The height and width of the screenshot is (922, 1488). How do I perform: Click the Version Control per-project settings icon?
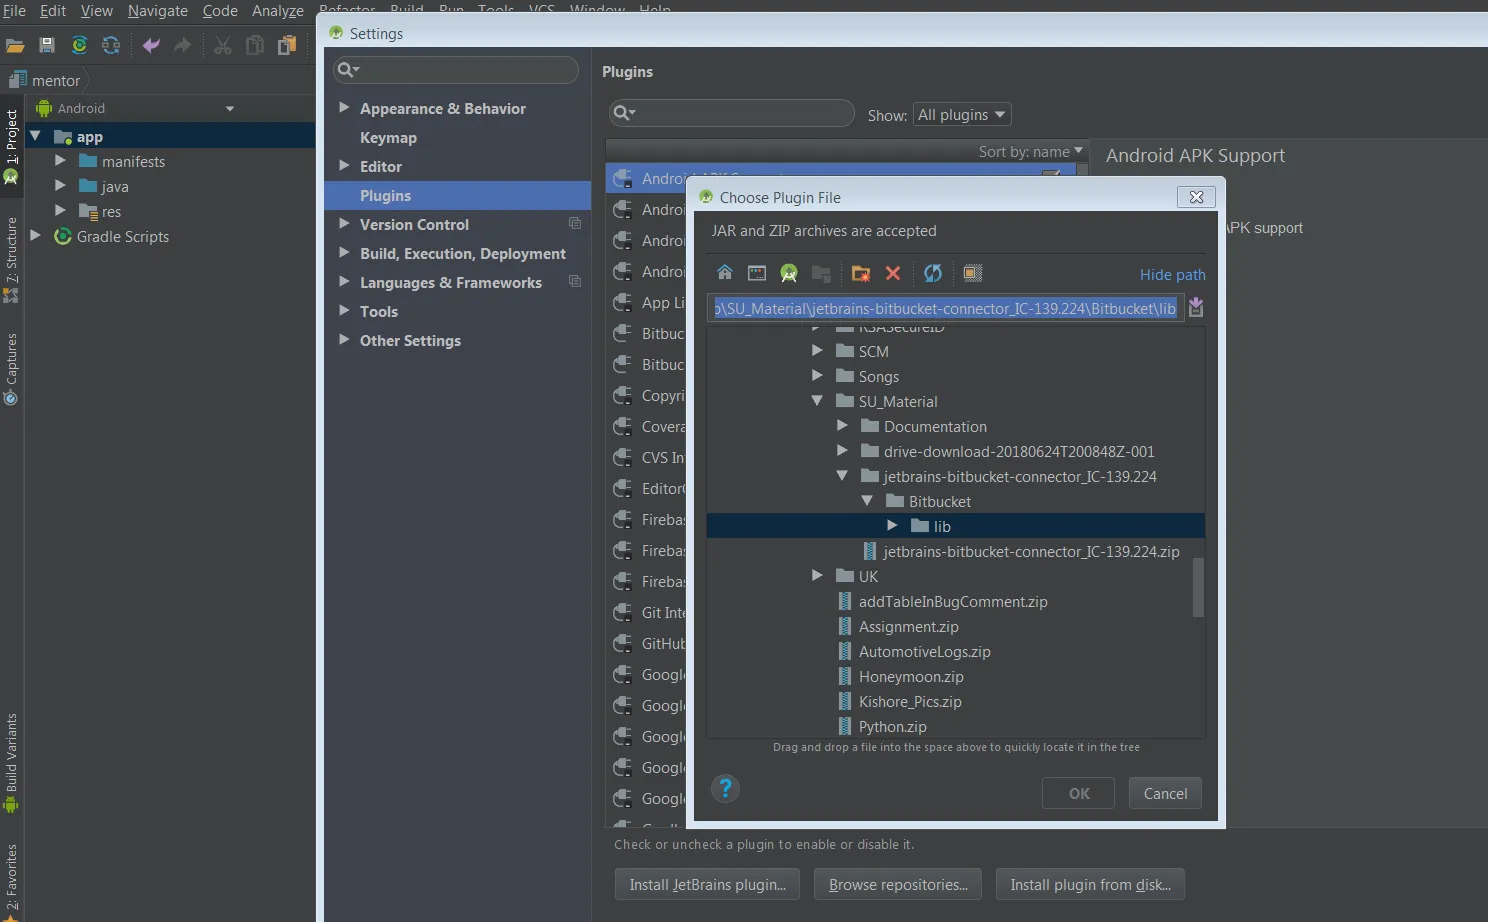click(575, 223)
